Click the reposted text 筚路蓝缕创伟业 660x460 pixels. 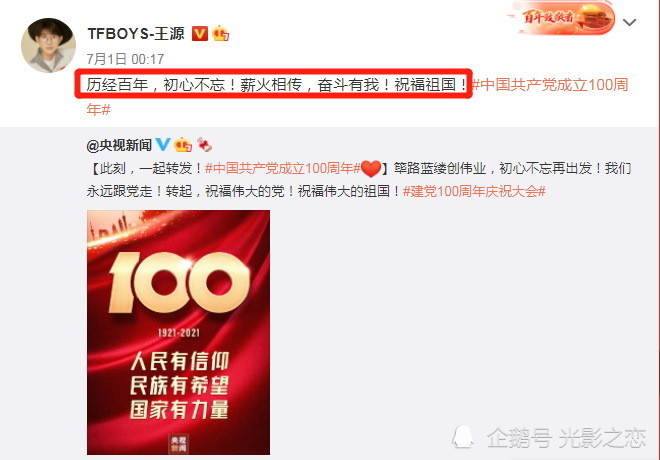tap(439, 168)
